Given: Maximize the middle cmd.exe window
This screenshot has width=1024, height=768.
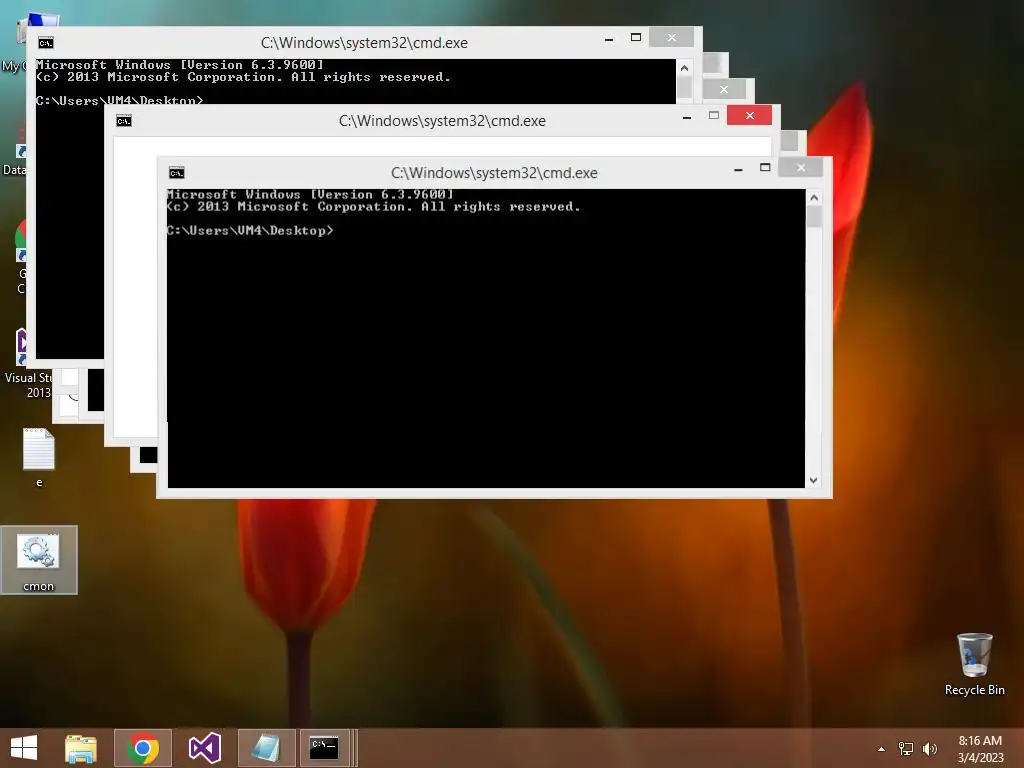Looking at the screenshot, I should coord(714,116).
